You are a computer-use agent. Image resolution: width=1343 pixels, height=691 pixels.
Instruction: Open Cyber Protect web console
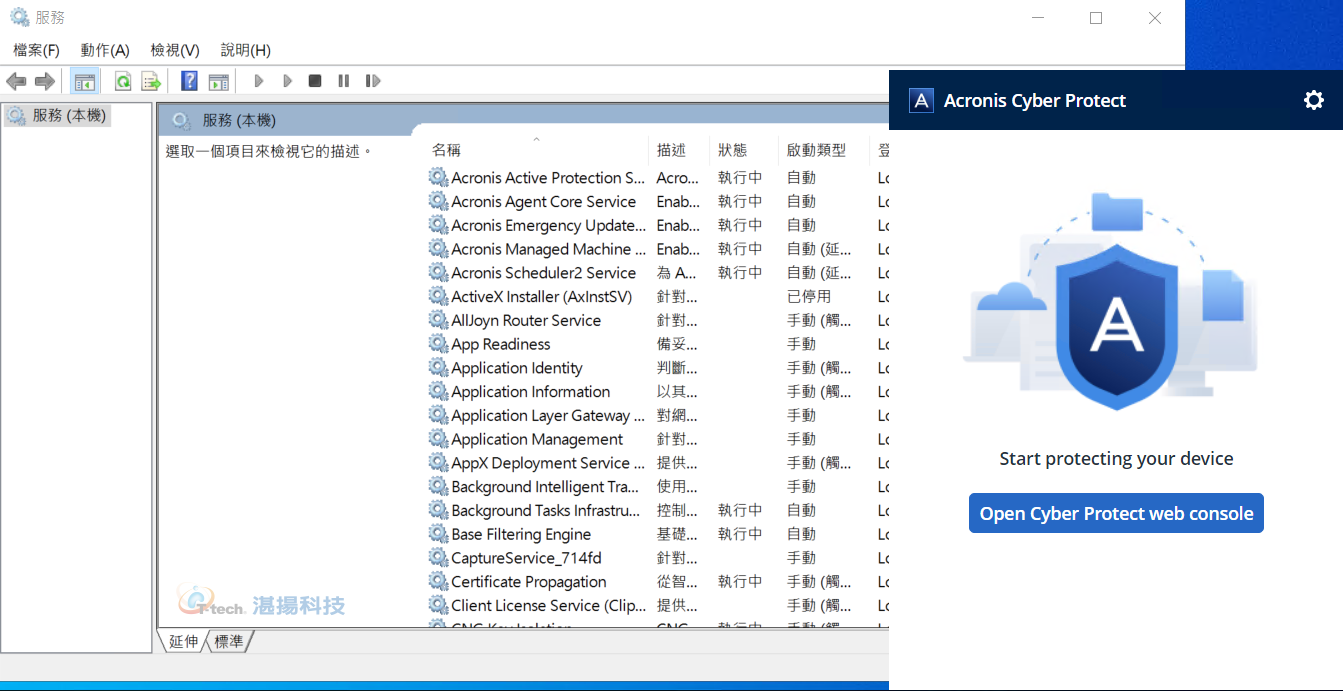[1116, 513]
